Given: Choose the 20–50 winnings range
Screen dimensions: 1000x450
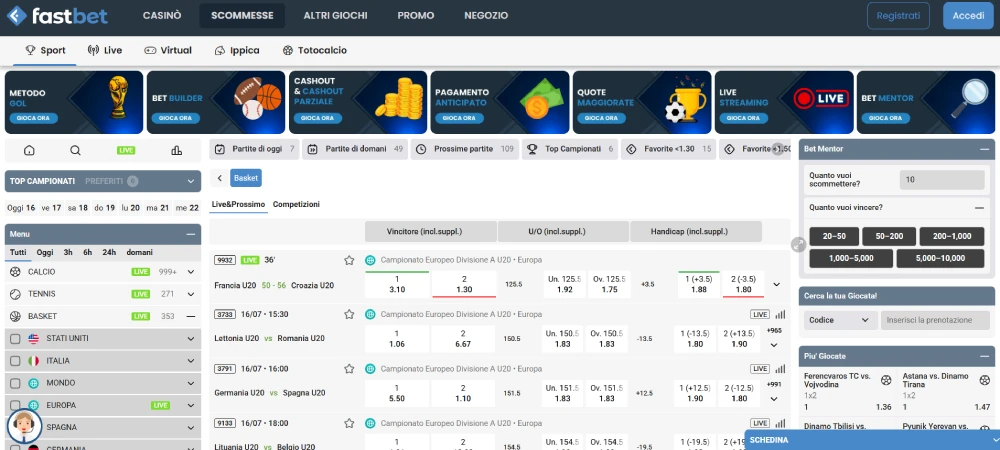Looking at the screenshot, I should point(834,236).
